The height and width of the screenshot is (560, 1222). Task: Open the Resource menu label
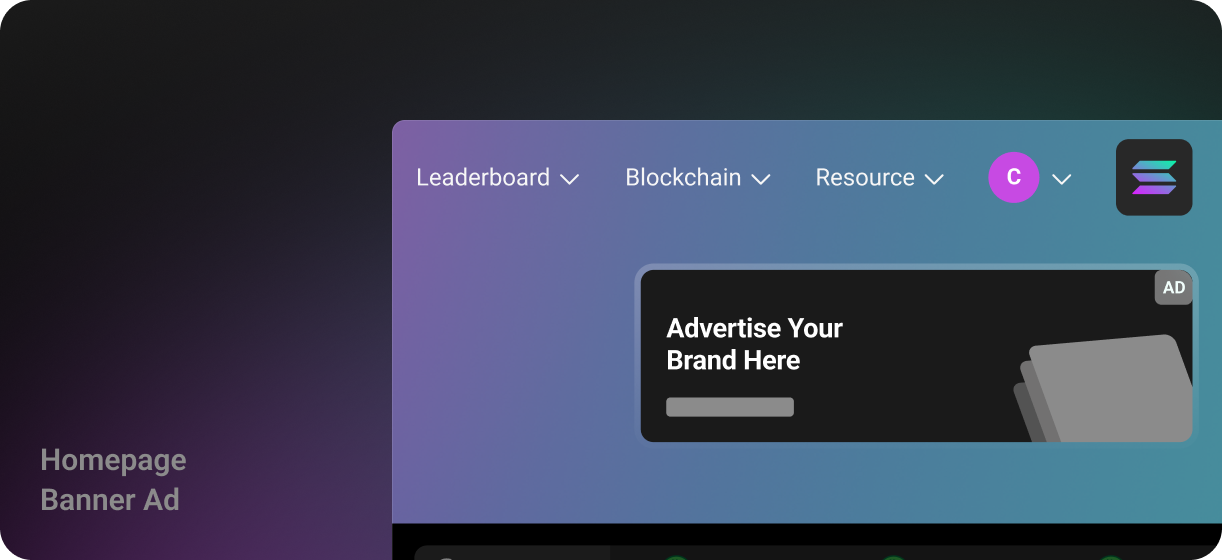coord(865,177)
